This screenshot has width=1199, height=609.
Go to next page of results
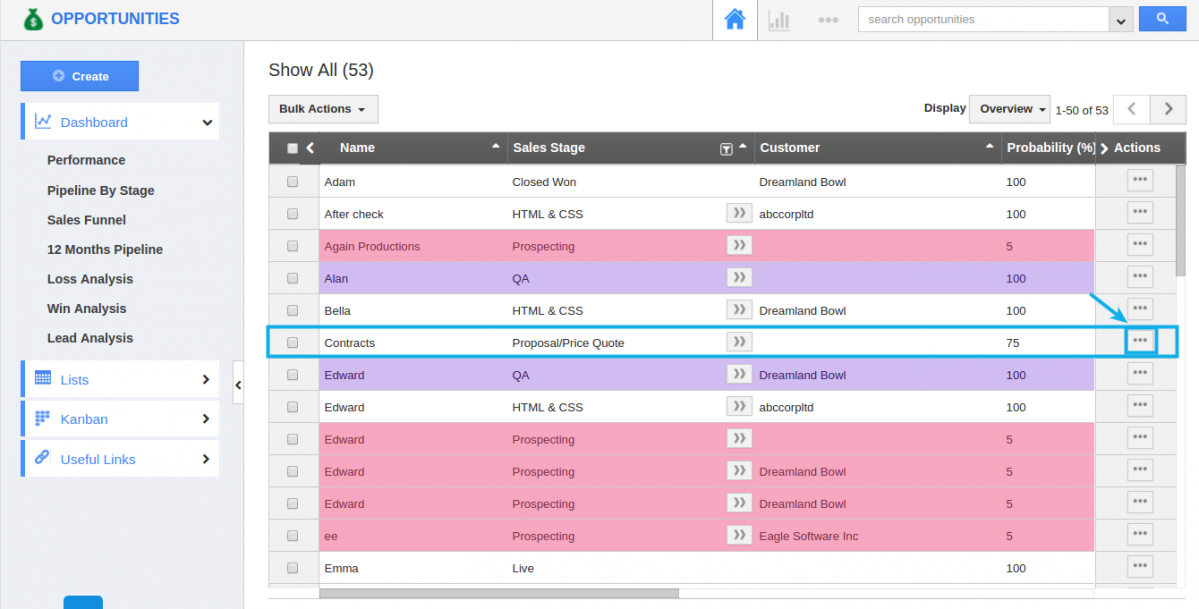click(1167, 109)
